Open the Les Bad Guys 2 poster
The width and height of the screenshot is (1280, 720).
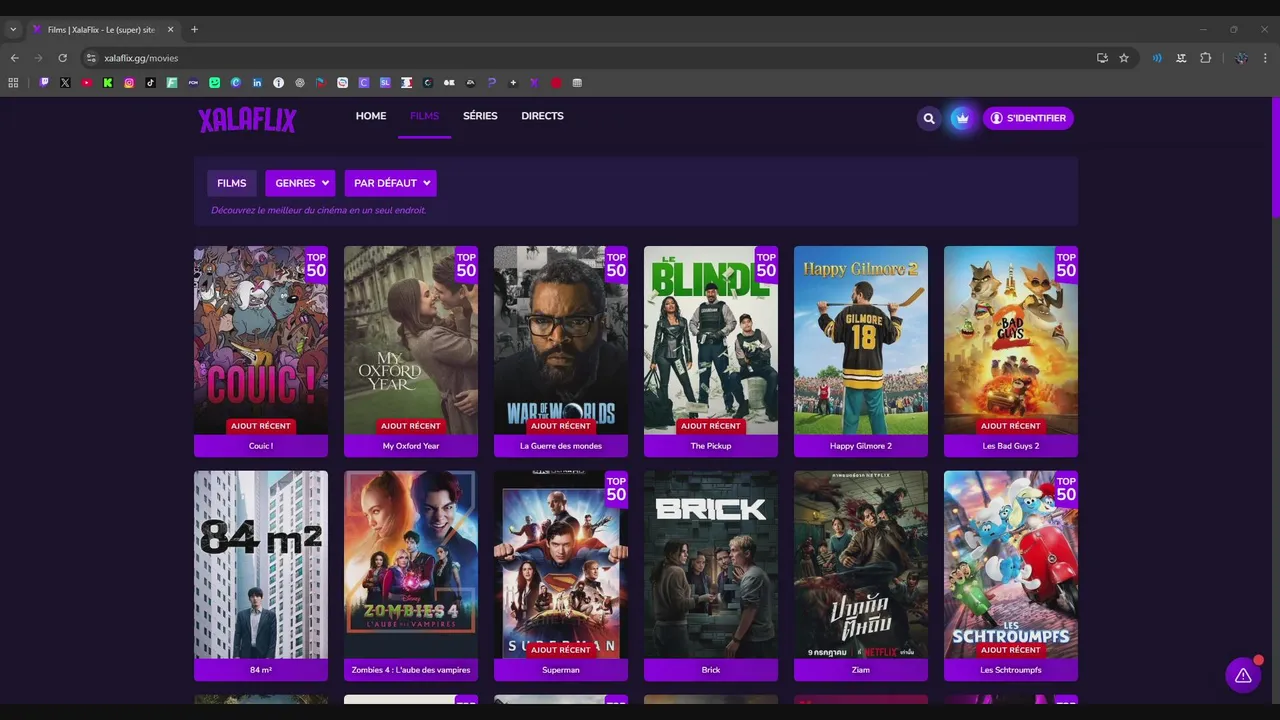[1011, 340]
